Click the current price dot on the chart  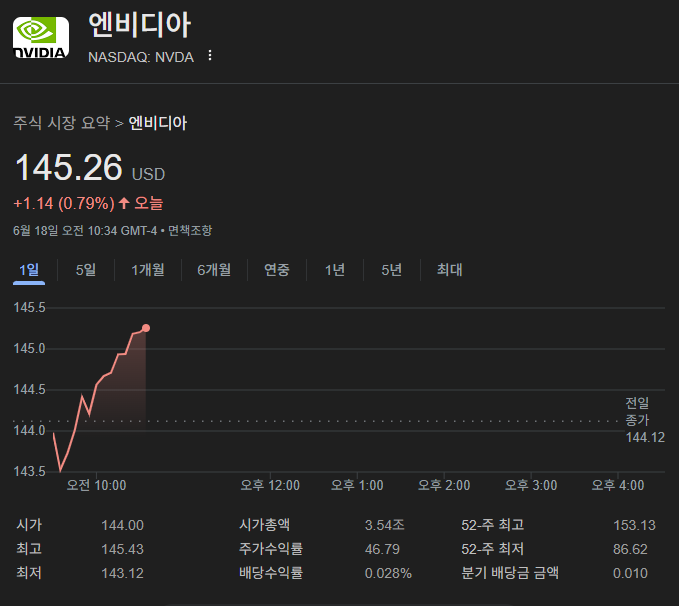146,328
